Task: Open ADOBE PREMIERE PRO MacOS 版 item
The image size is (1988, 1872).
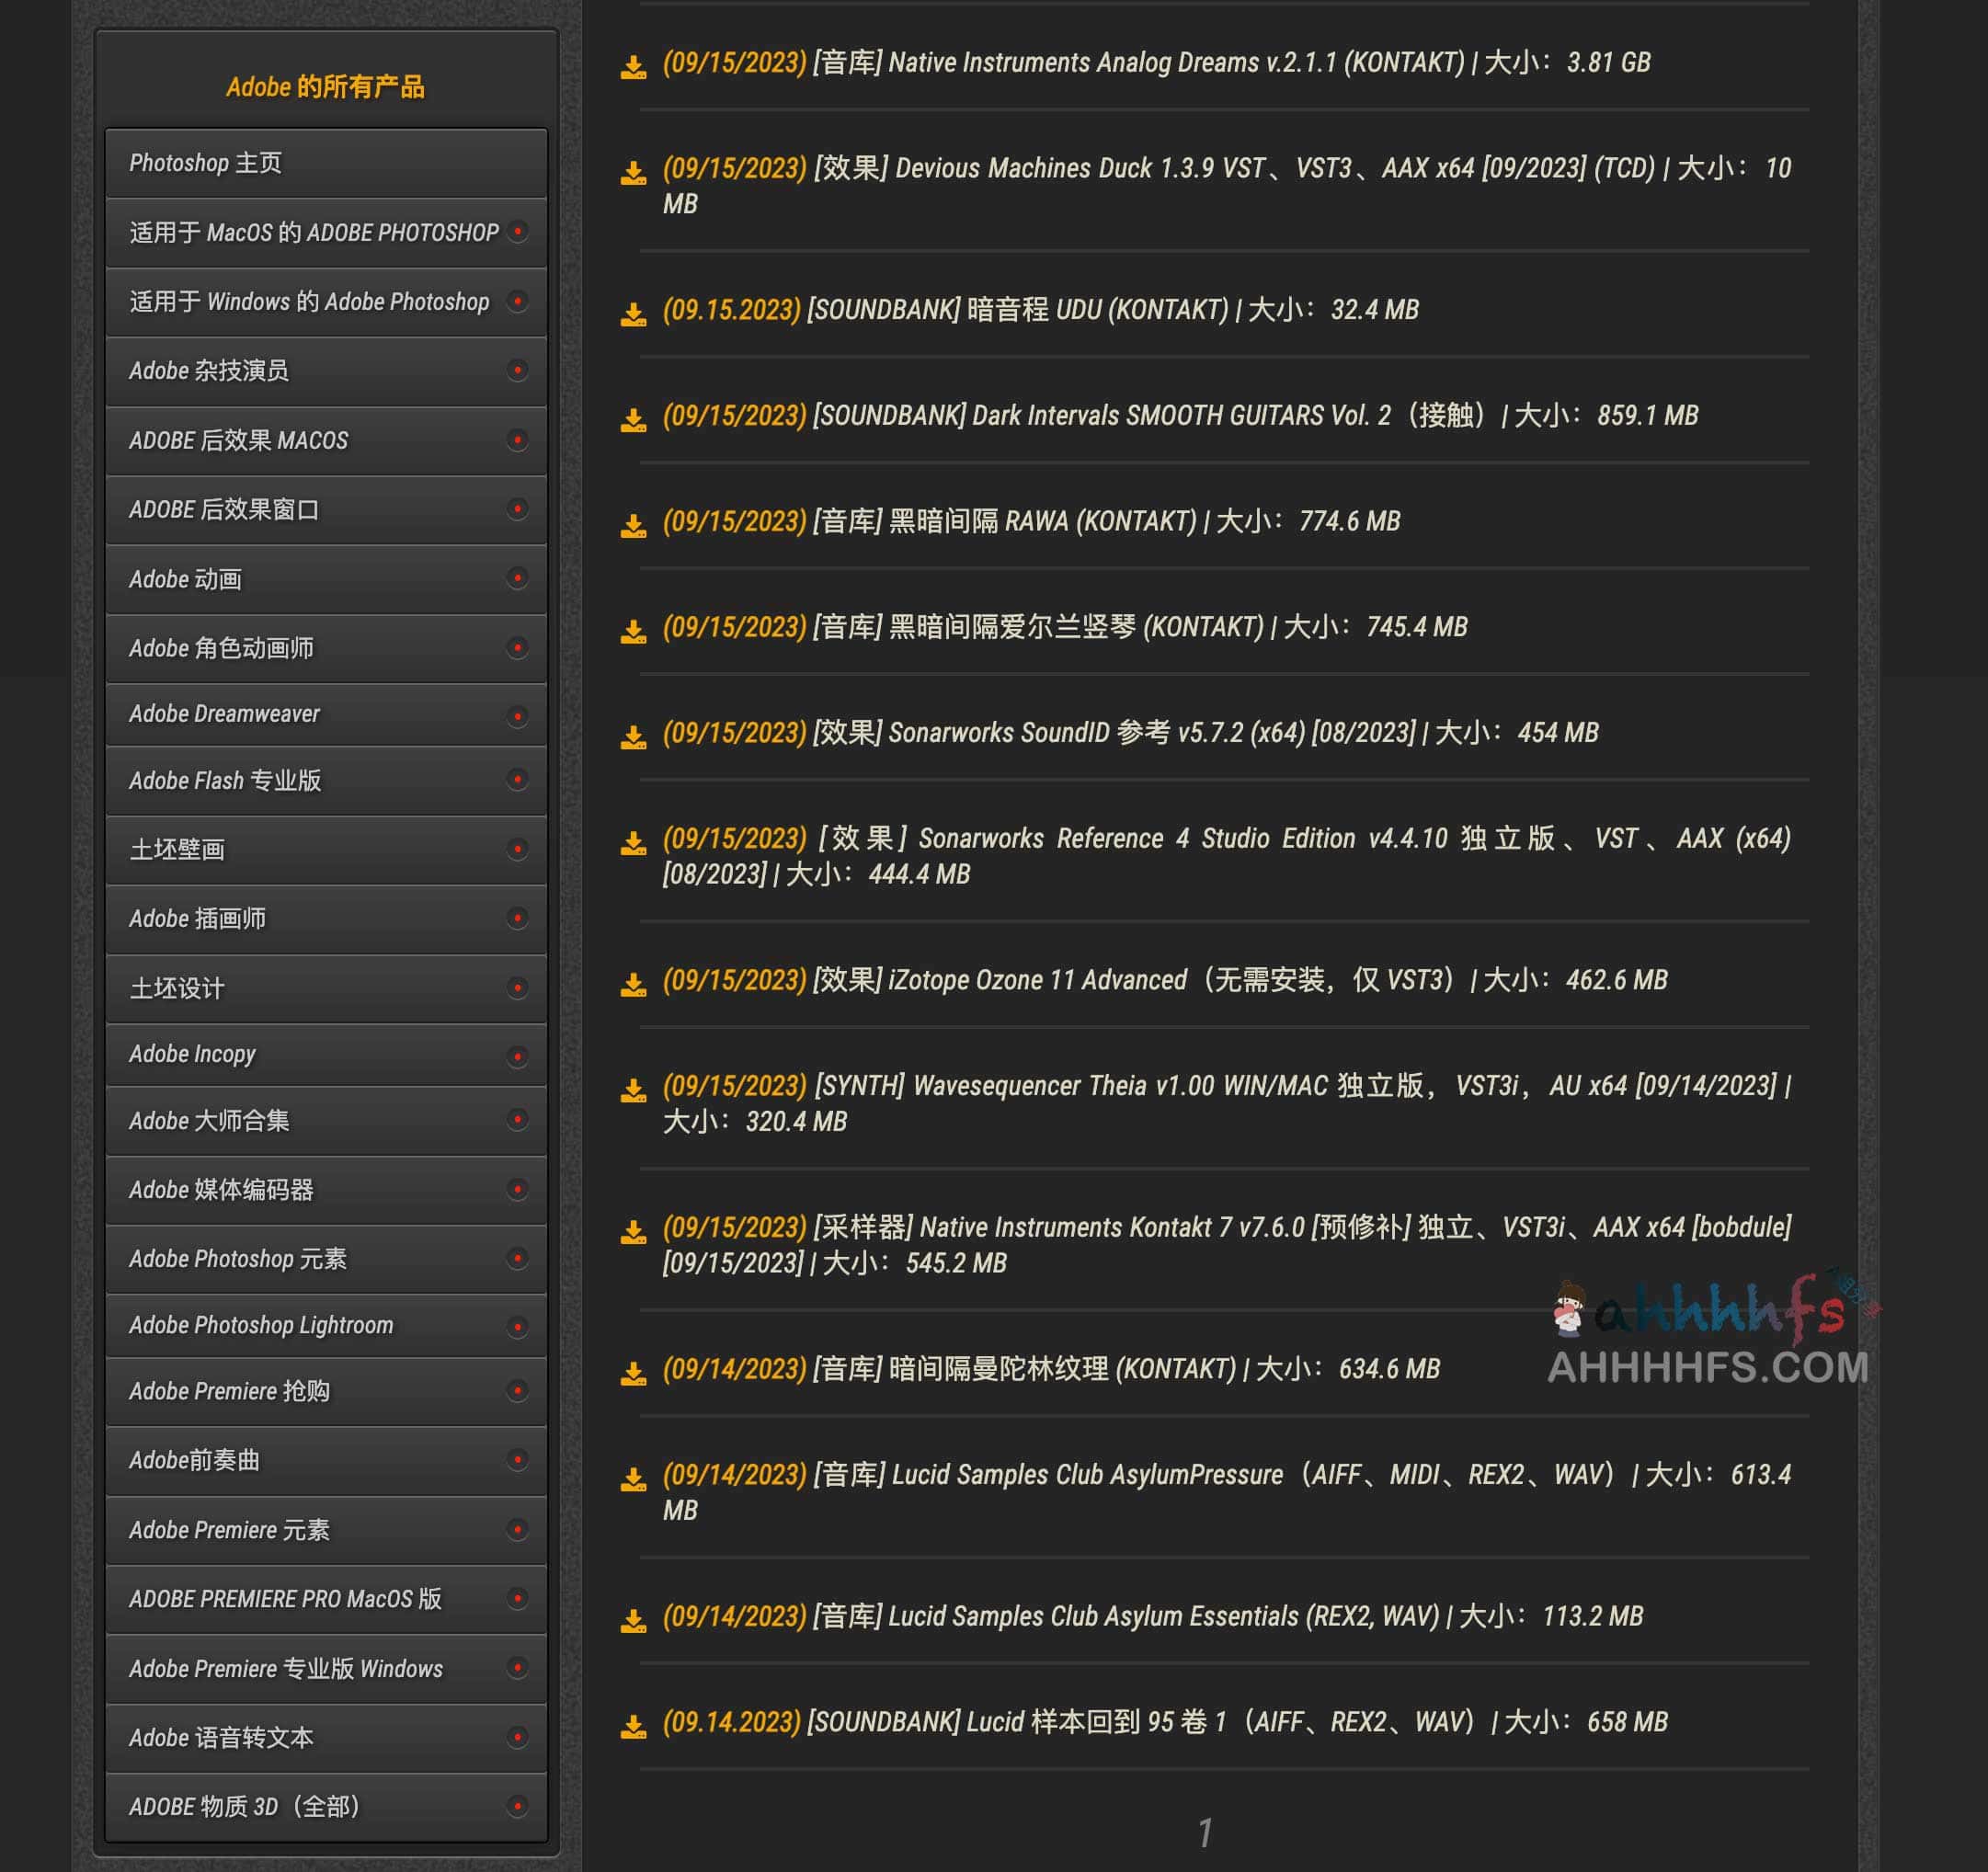Action: [326, 1599]
